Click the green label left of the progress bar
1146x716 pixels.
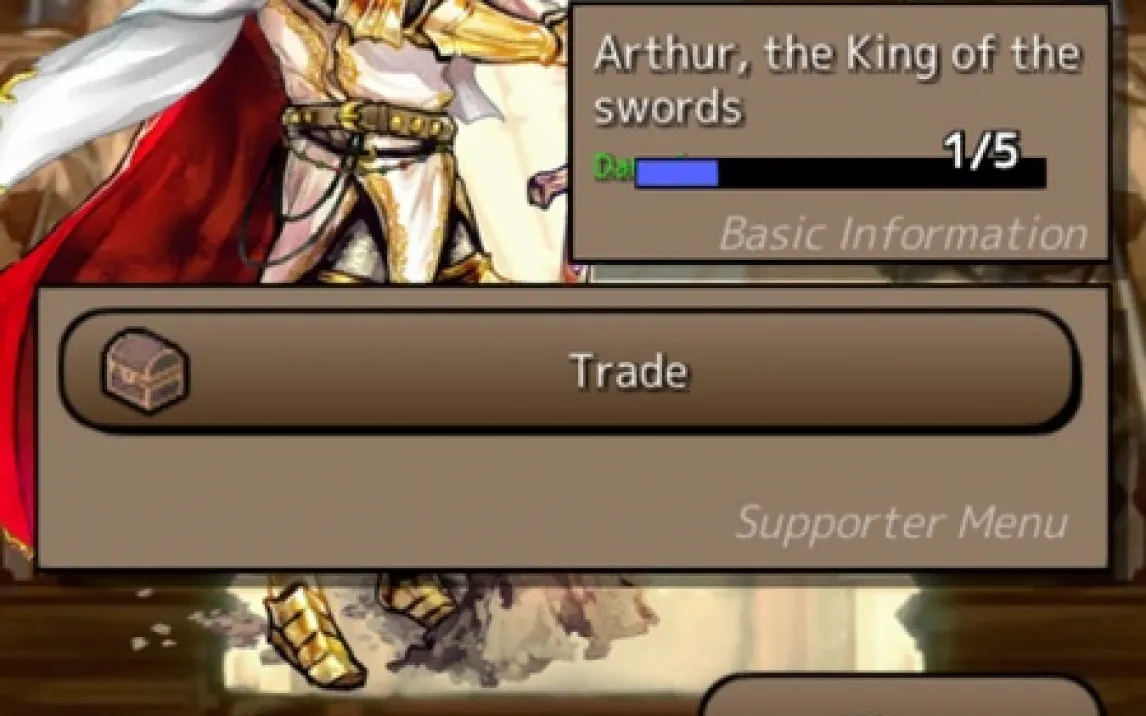coord(614,167)
